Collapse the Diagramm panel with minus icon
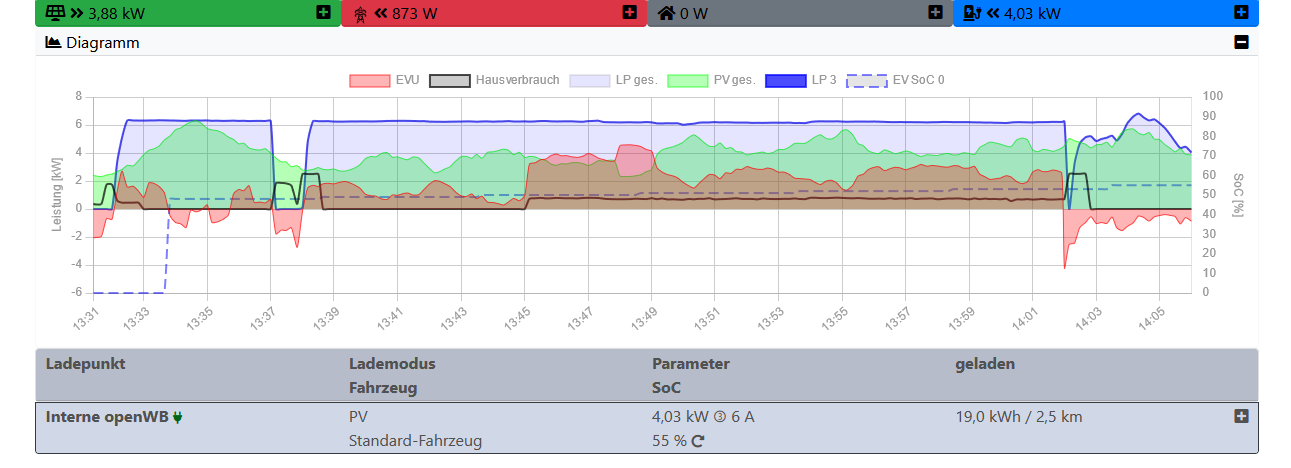This screenshot has height=468, width=1291. tap(1241, 43)
